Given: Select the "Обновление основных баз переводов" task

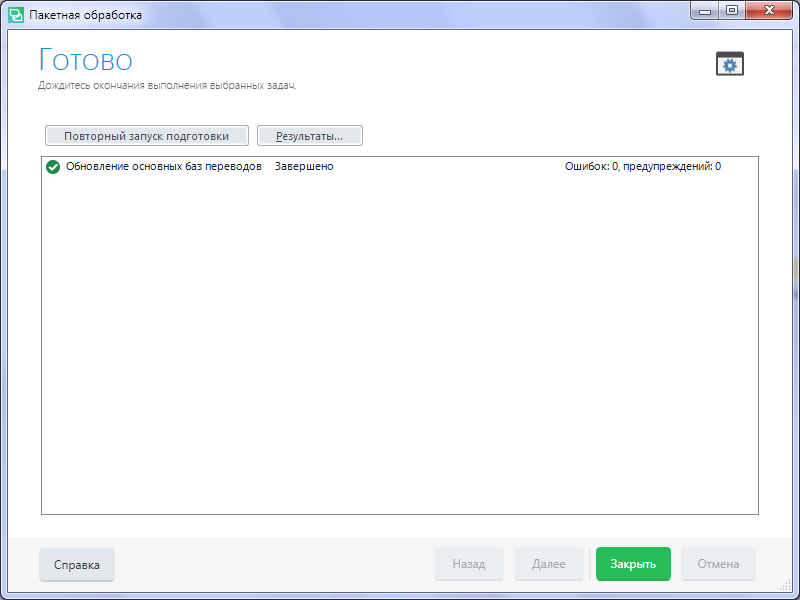Looking at the screenshot, I should point(163,167).
